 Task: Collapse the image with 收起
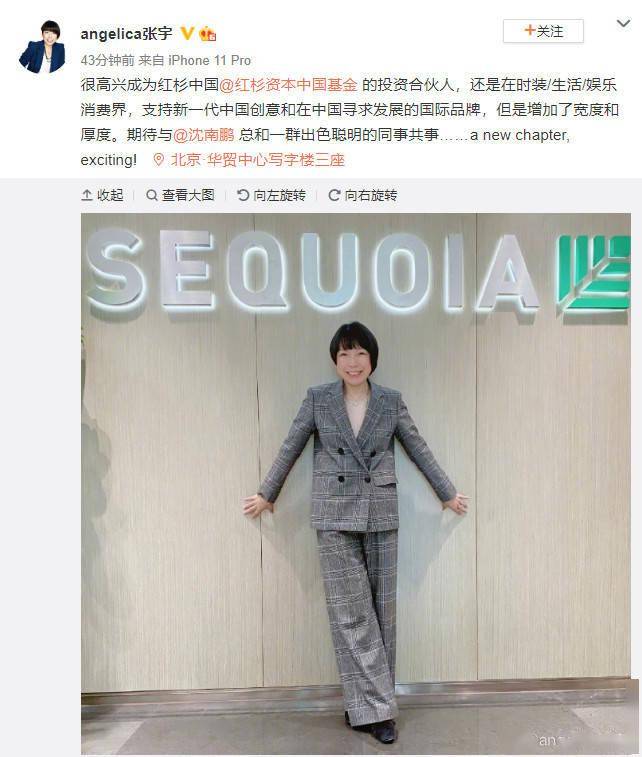pyautogui.click(x=102, y=195)
